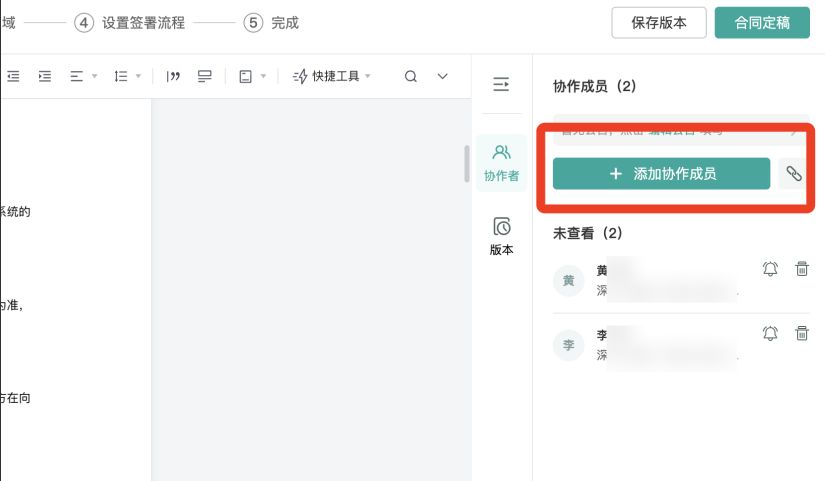Screen dimensions: 825x481
Task: Open the line spacing dropdown
Action: coord(127,76)
